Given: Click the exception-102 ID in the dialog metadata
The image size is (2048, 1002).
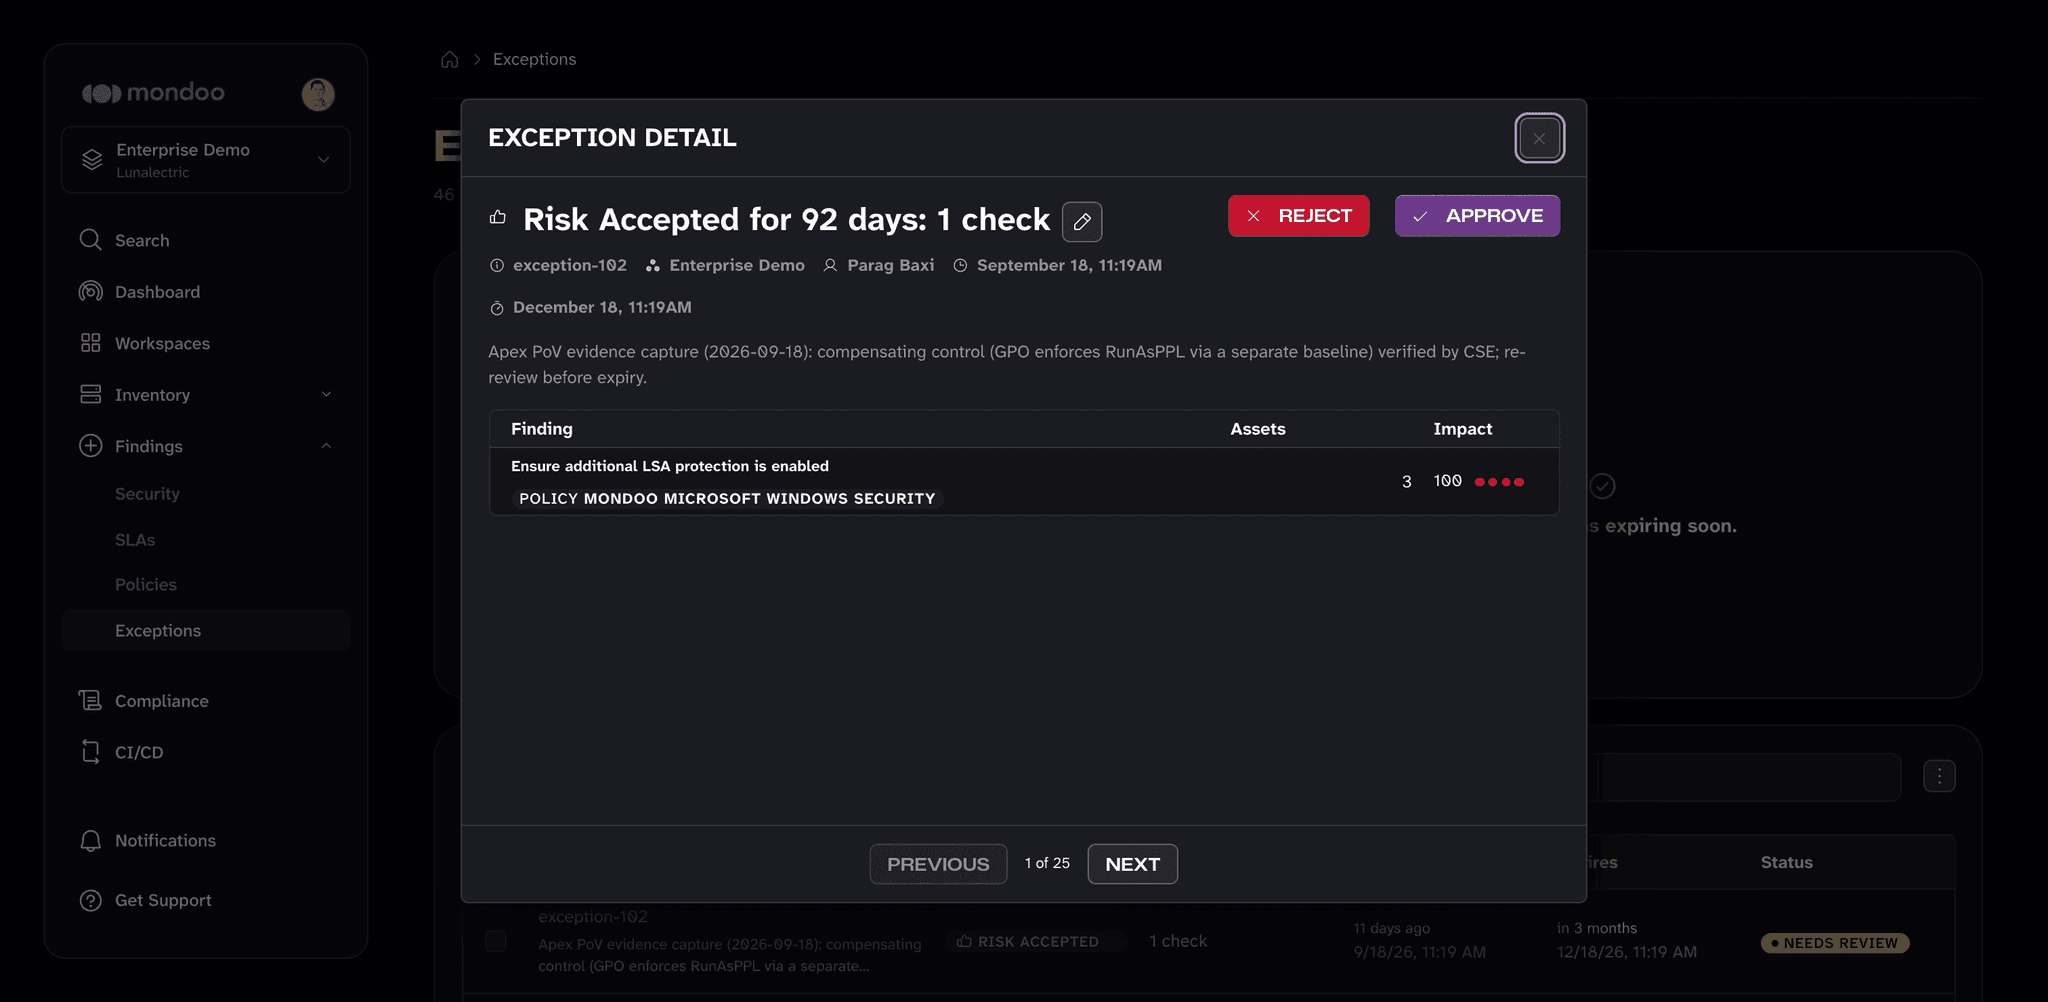Looking at the screenshot, I should click(570, 265).
